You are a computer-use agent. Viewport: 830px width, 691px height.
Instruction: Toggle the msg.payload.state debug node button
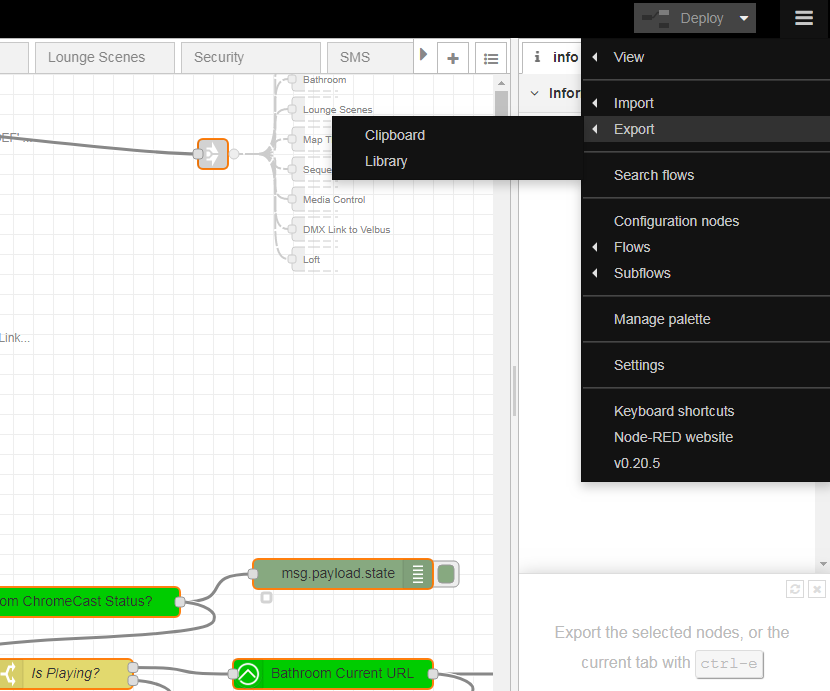click(446, 573)
